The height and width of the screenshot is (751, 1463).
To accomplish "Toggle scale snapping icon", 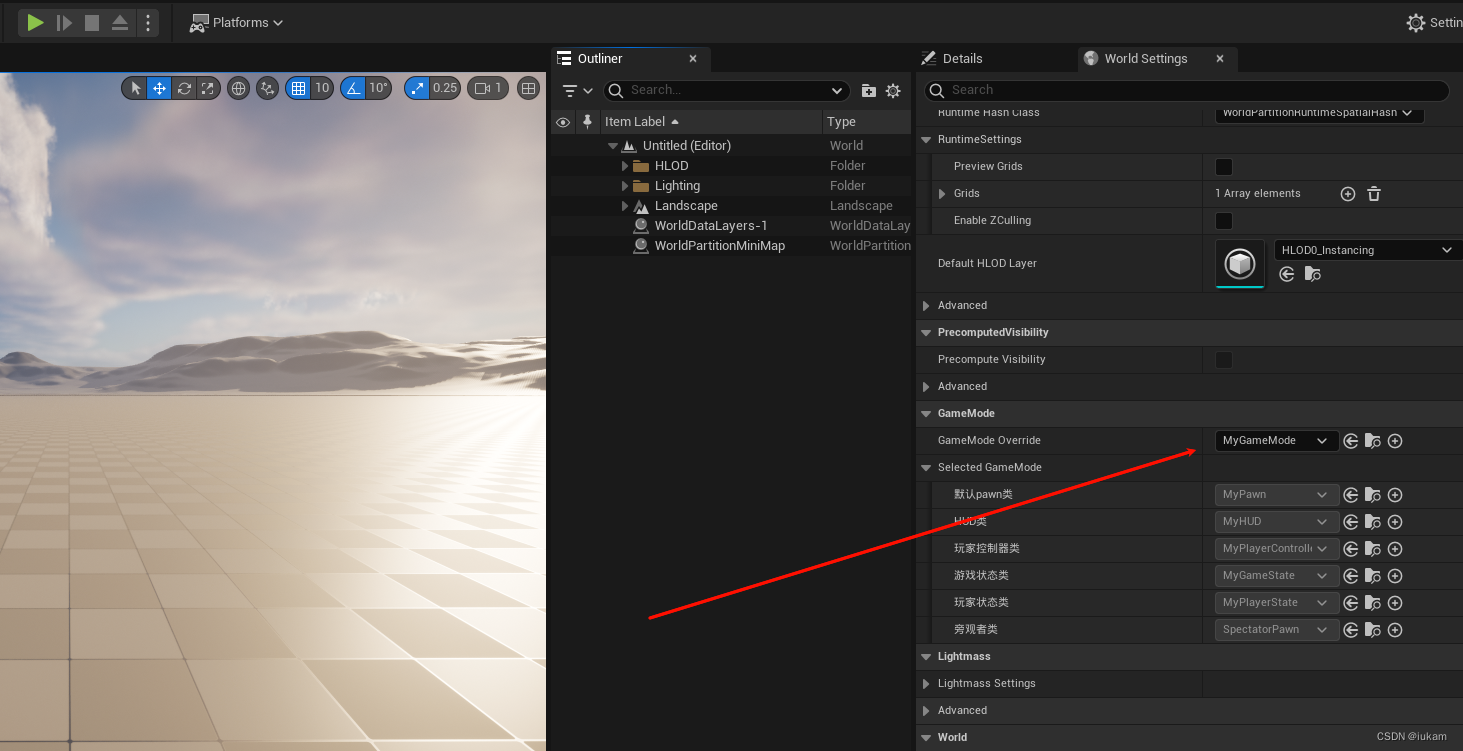I will click(417, 88).
